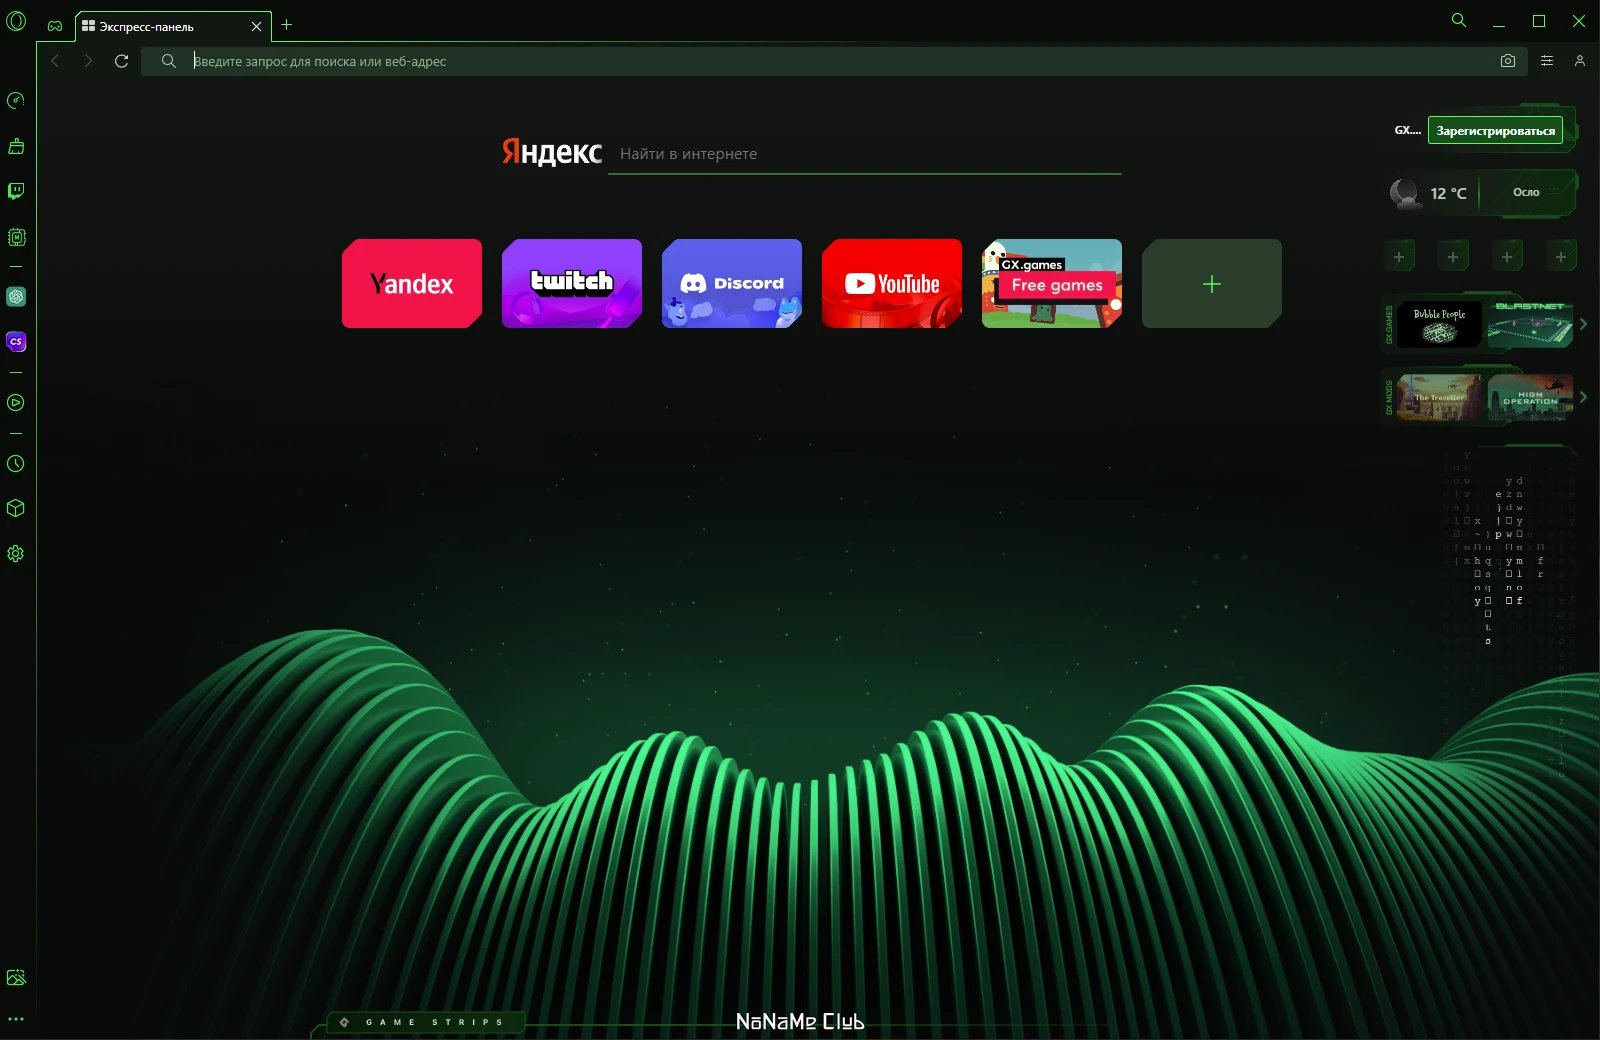
Task: Open the GAME STRIPS panel
Action: coord(425,1022)
